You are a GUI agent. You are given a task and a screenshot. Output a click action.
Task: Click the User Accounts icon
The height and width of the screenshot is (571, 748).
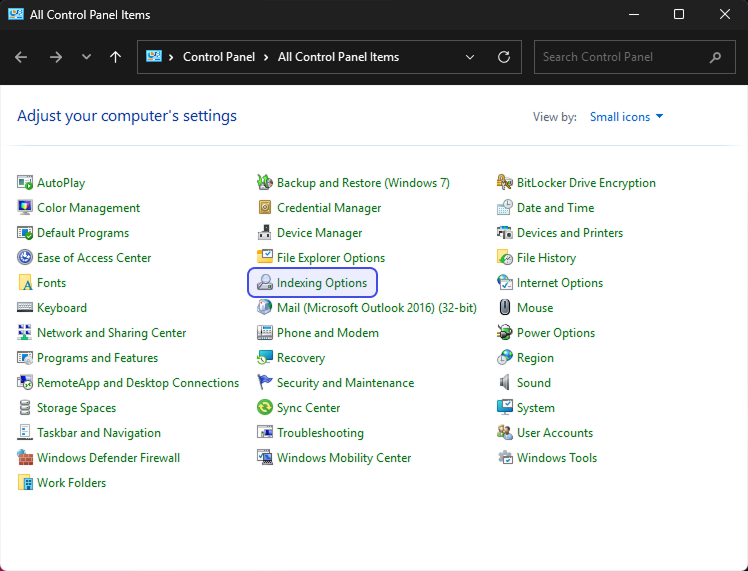tap(505, 433)
